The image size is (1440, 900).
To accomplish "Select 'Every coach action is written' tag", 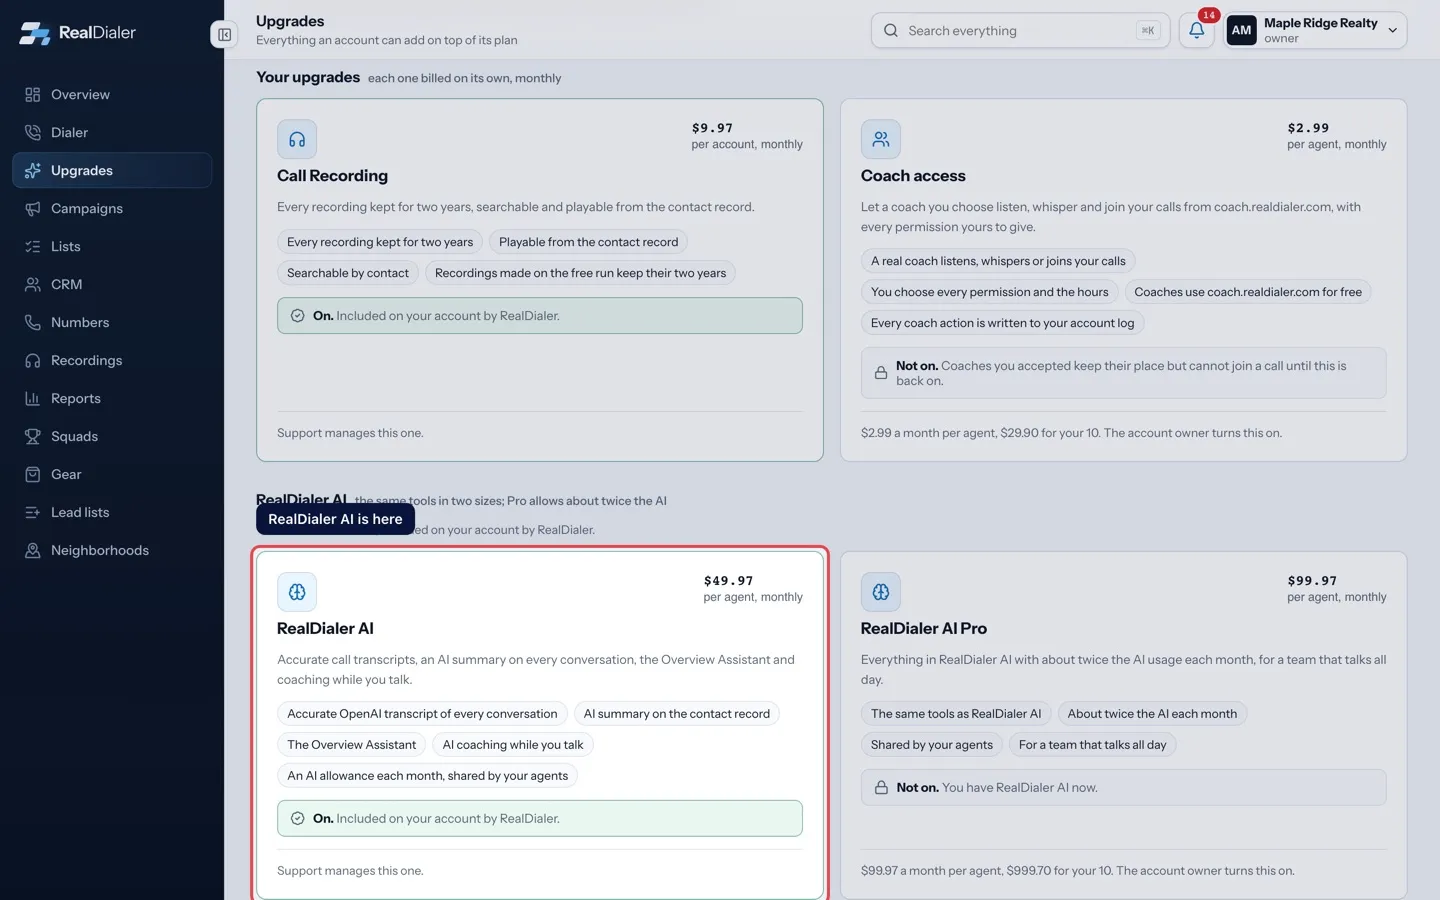I will (x=1003, y=323).
